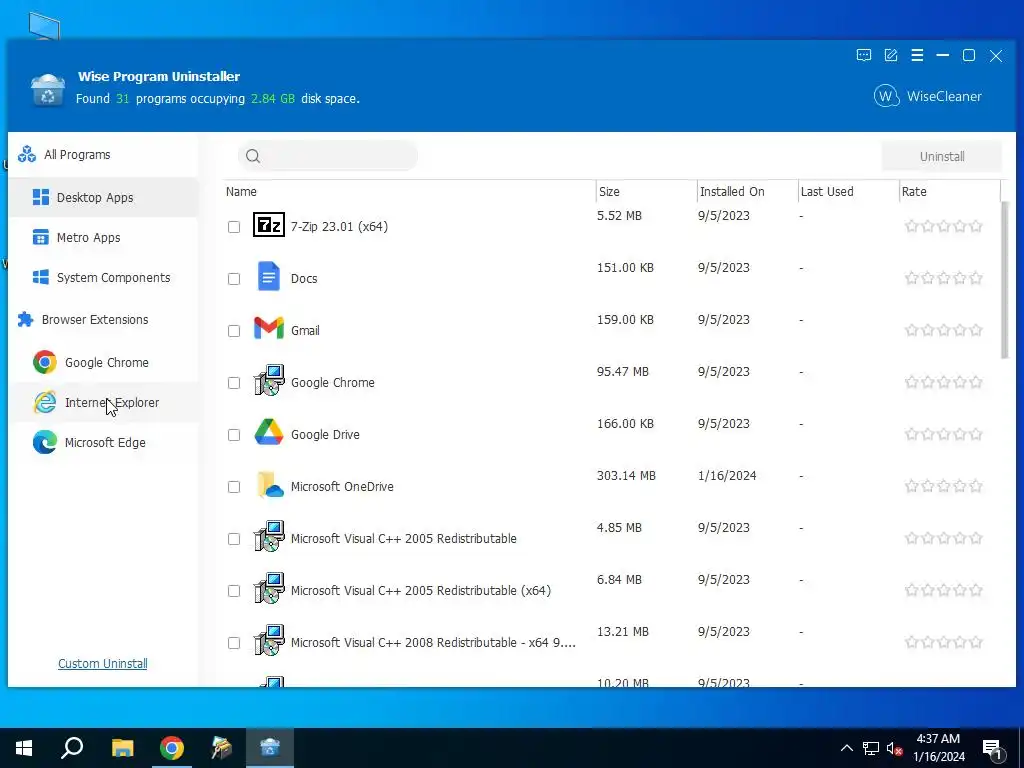
Task: Check Visual C++ 2008 Redistributable checkbox
Action: pos(234,643)
